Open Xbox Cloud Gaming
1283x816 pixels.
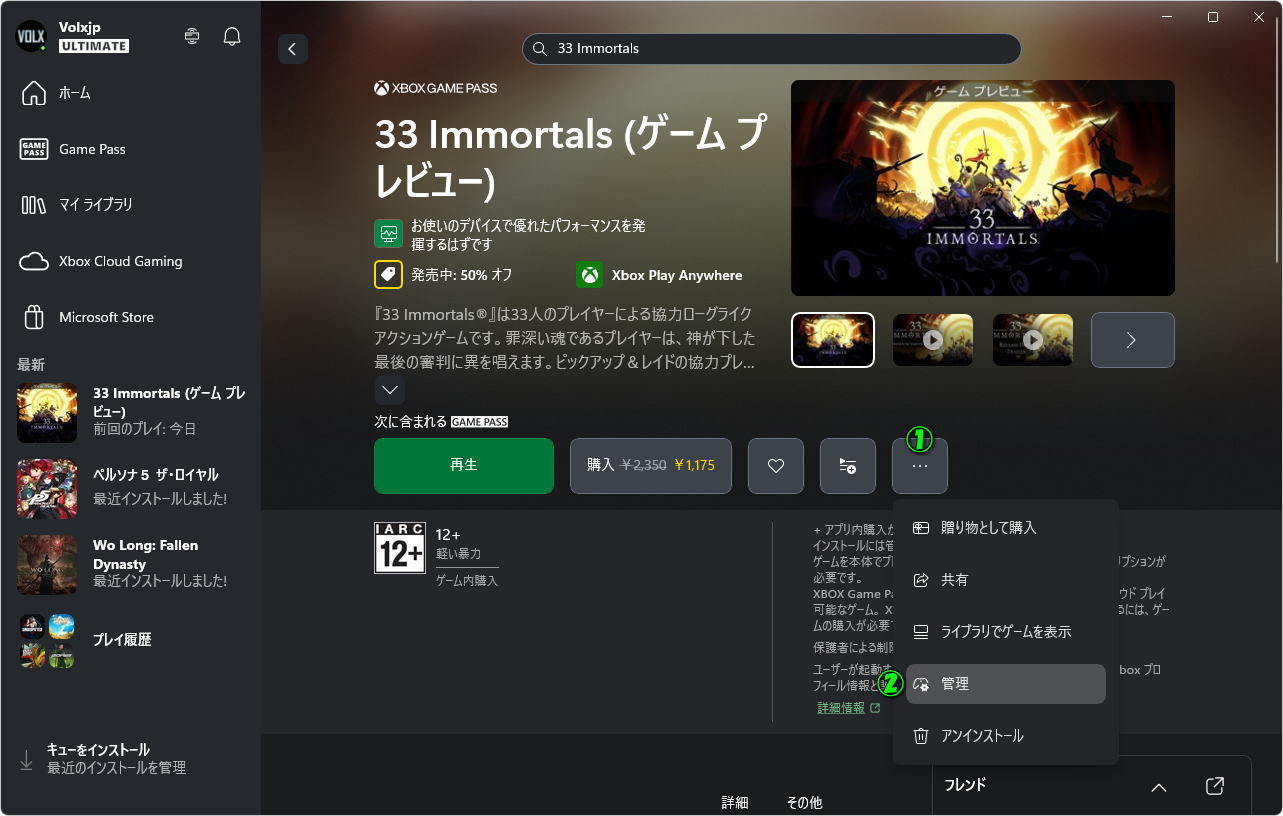point(130,261)
